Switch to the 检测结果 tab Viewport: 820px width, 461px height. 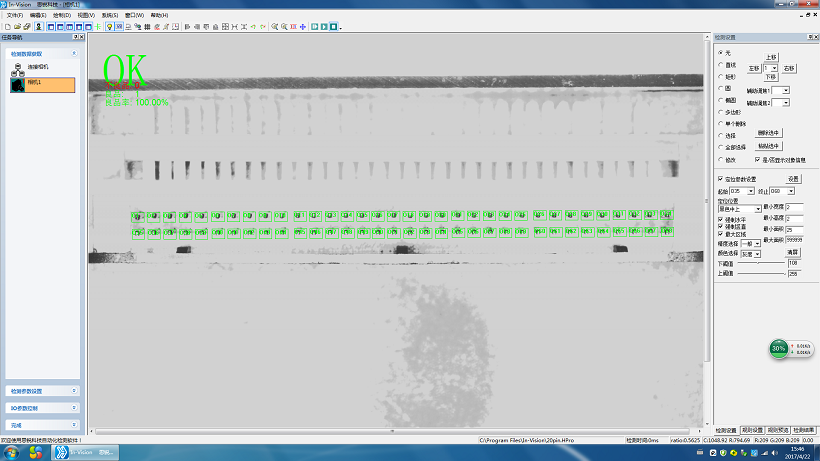[805, 430]
